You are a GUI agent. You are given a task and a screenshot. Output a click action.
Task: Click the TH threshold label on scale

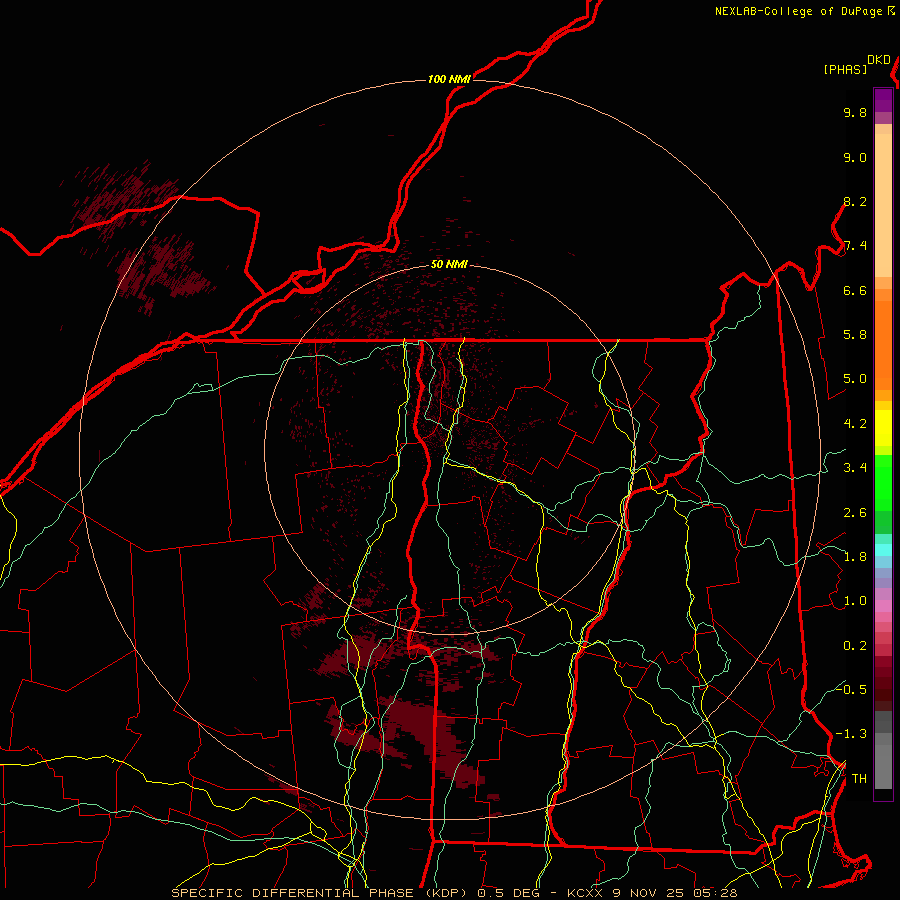coord(859,779)
